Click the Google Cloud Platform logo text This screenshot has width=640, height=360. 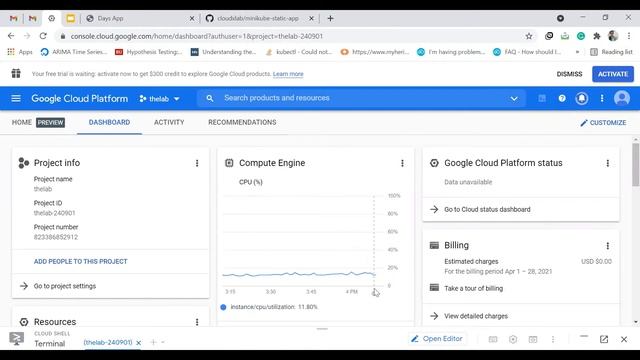pyautogui.click(x=80, y=98)
